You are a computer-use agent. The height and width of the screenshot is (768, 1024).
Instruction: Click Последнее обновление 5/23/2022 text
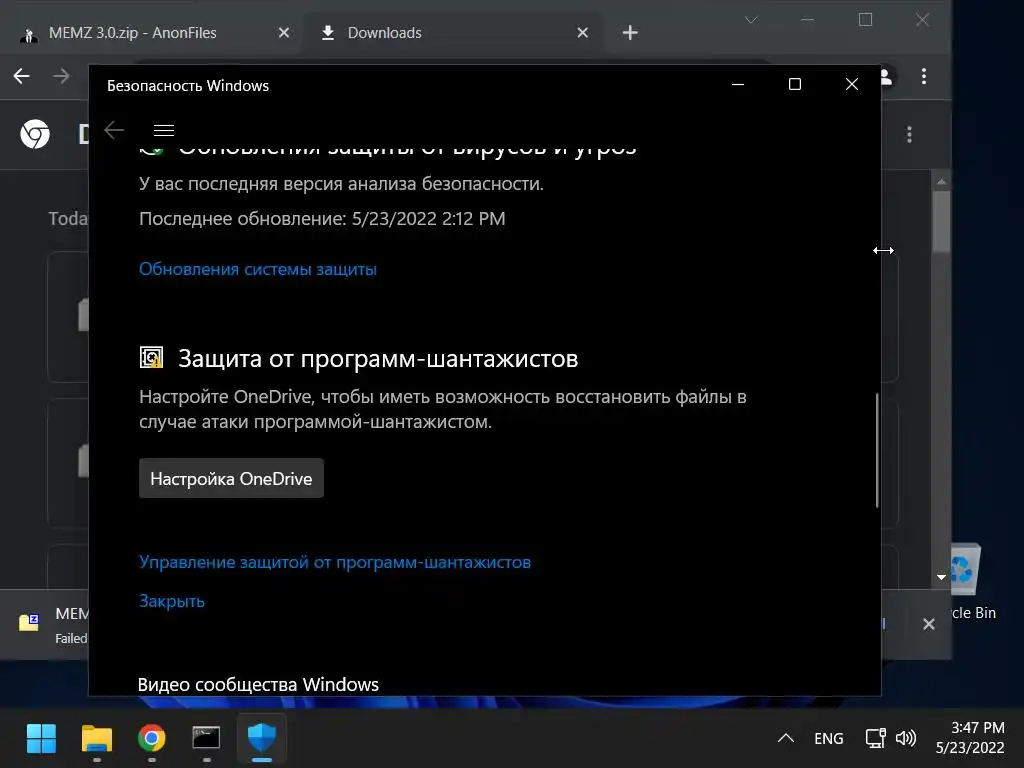(x=322, y=219)
